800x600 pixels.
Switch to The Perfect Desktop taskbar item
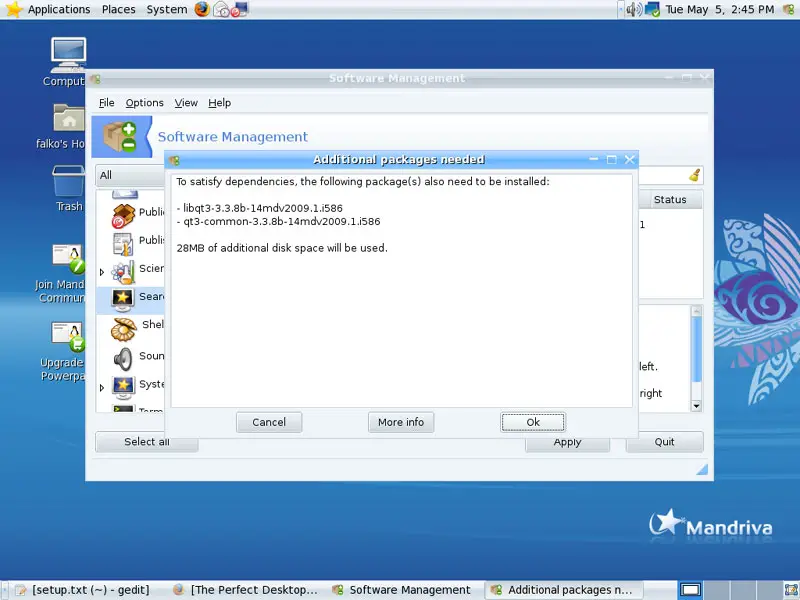click(x=245, y=590)
